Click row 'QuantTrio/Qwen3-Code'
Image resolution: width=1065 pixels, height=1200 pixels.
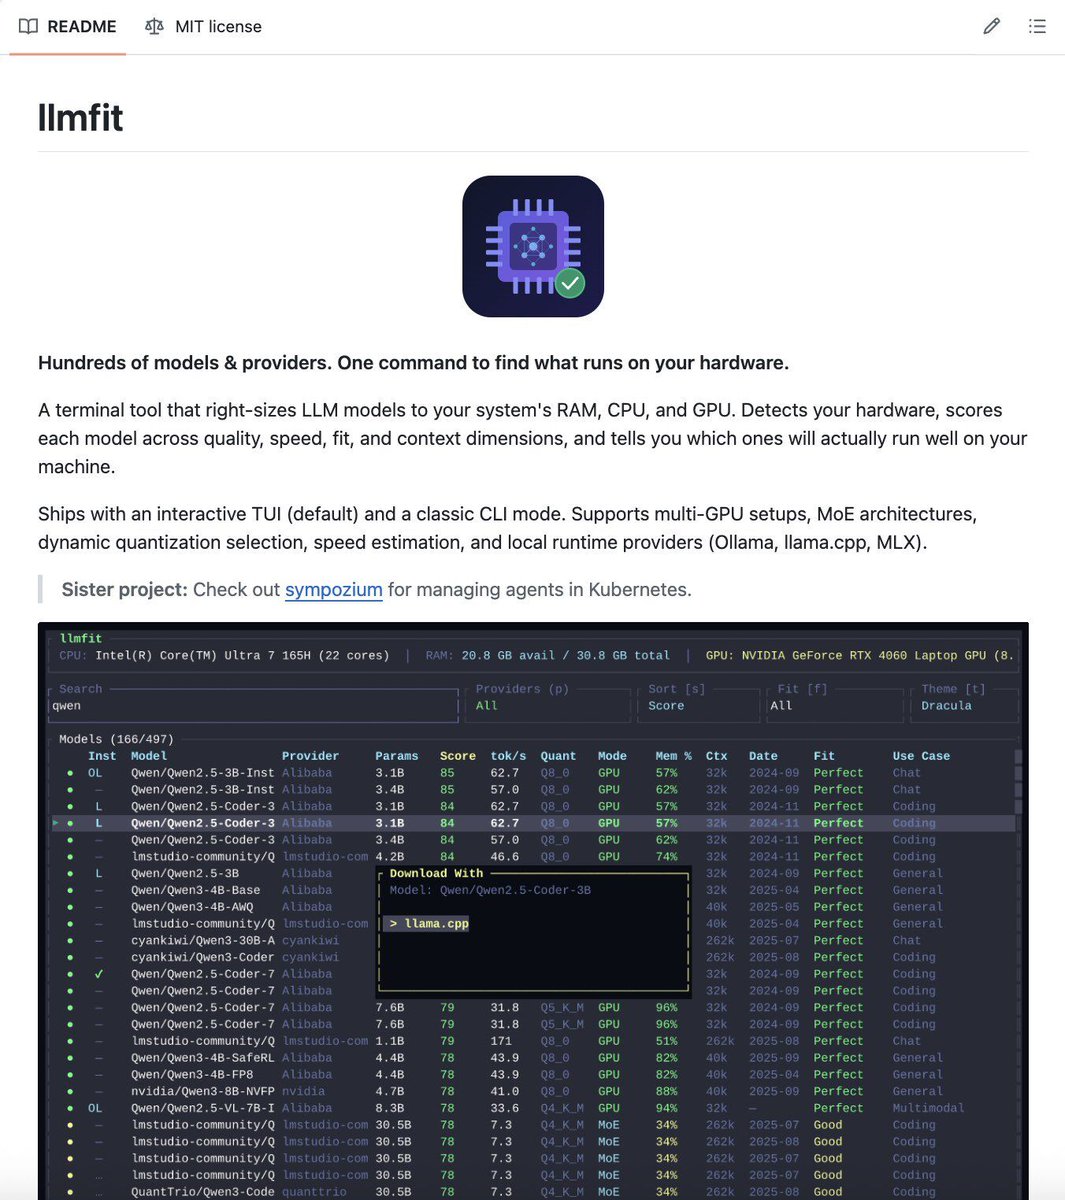(532, 1192)
